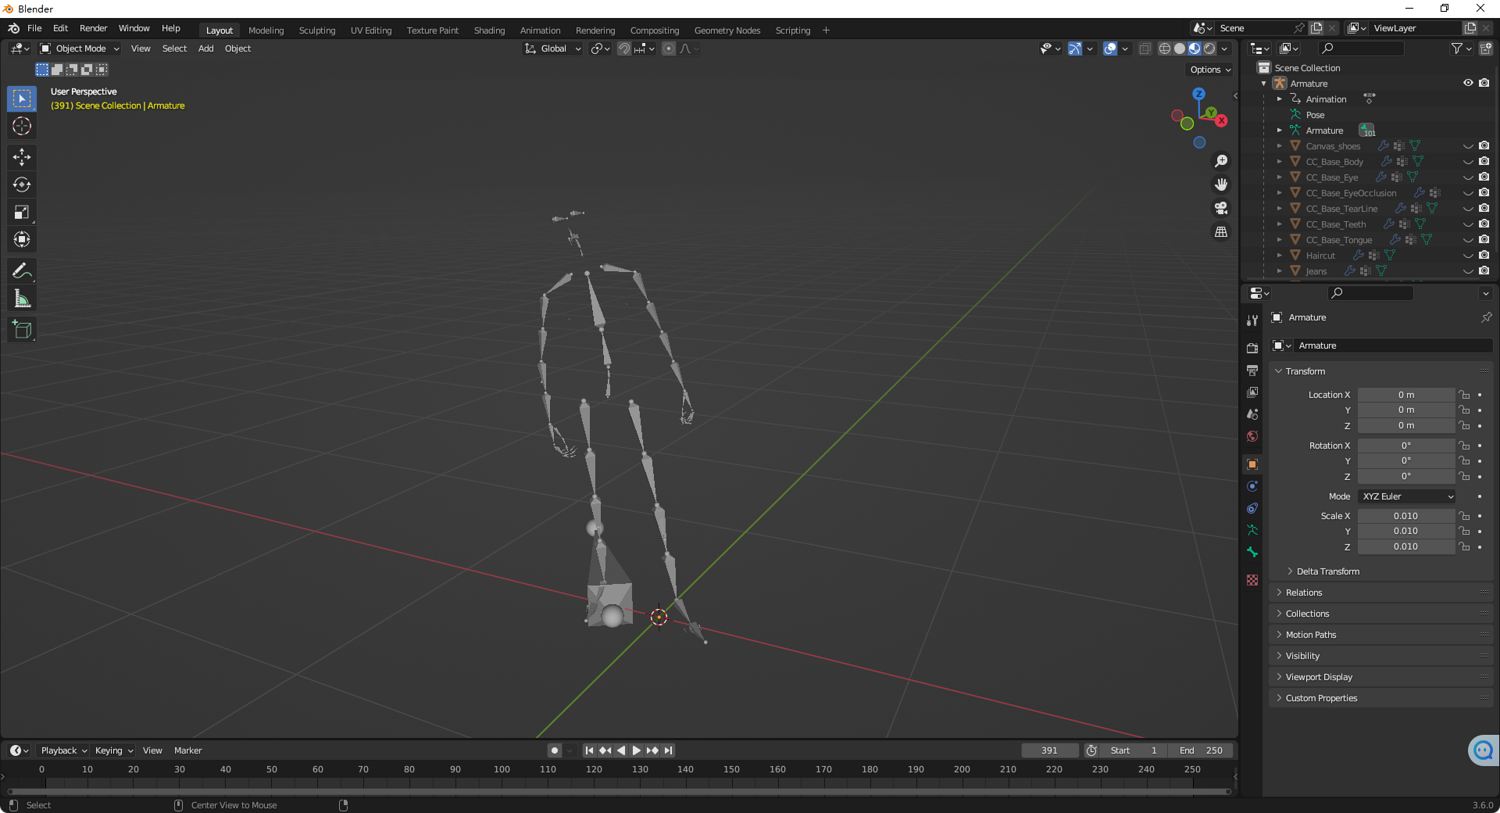This screenshot has height=813, width=1500.
Task: Pin the Armature properties context
Action: 1486,317
